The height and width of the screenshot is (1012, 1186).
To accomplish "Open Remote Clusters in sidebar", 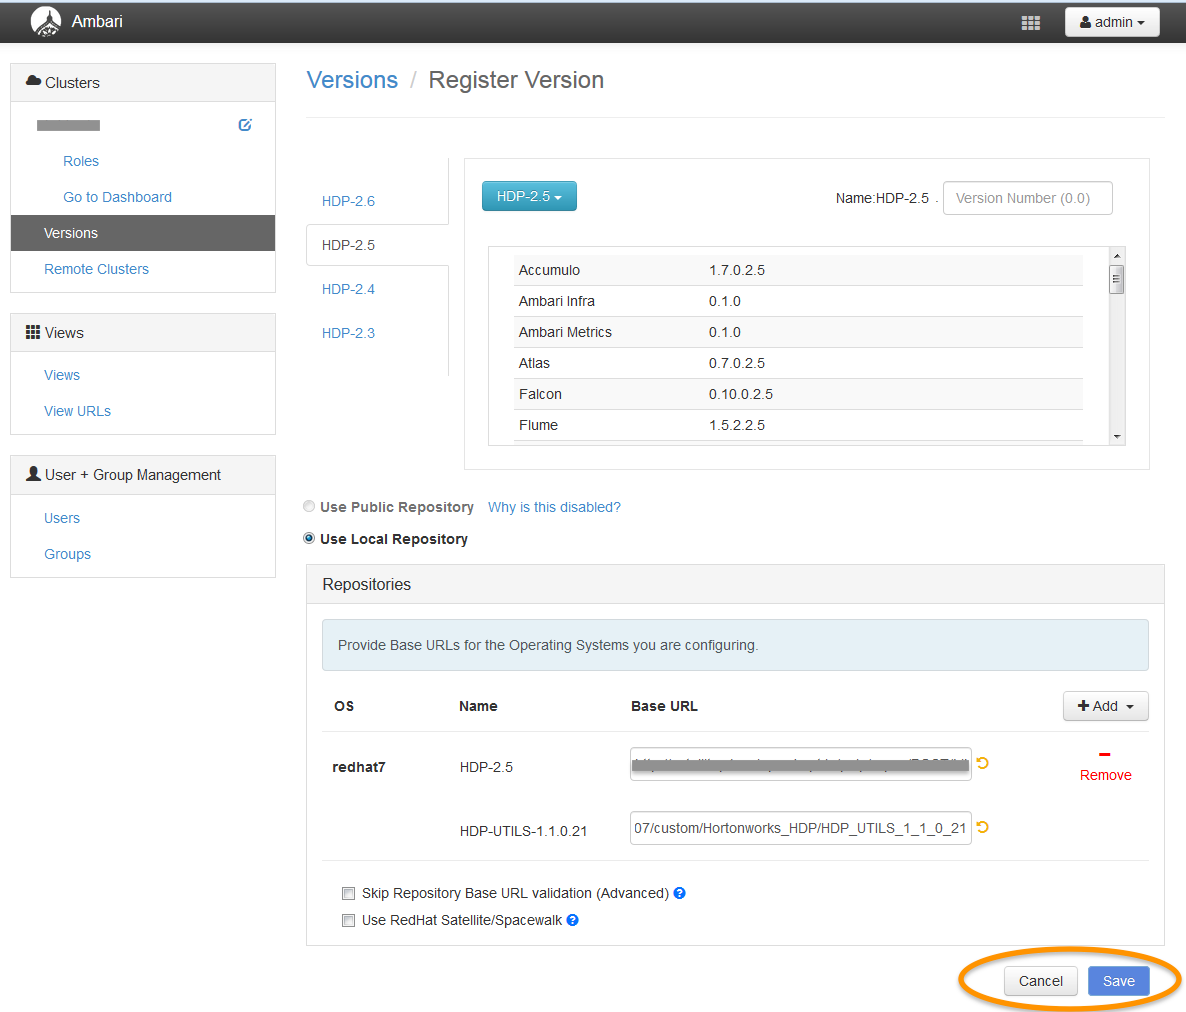I will pos(96,269).
